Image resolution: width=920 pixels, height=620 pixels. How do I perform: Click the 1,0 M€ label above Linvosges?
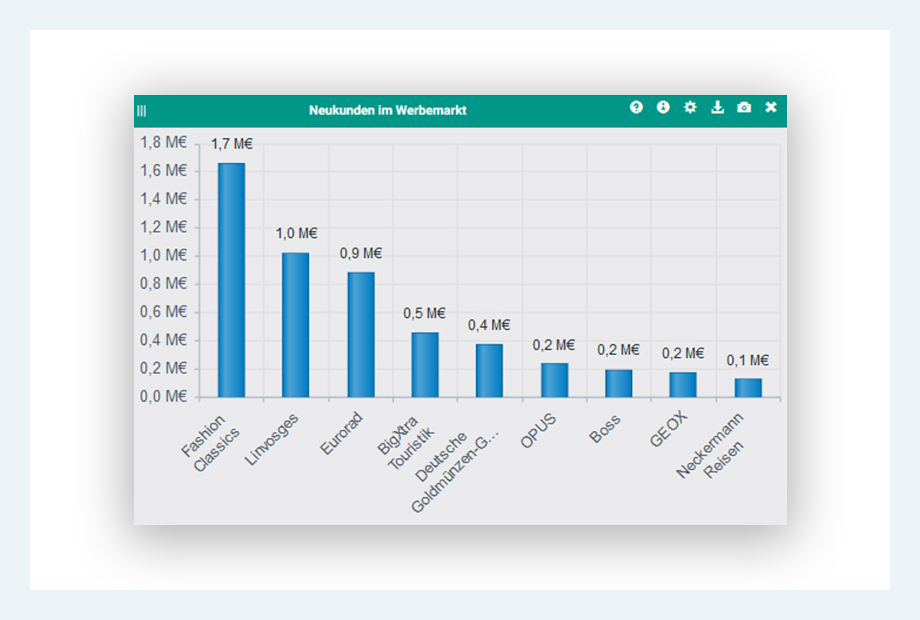[x=296, y=233]
